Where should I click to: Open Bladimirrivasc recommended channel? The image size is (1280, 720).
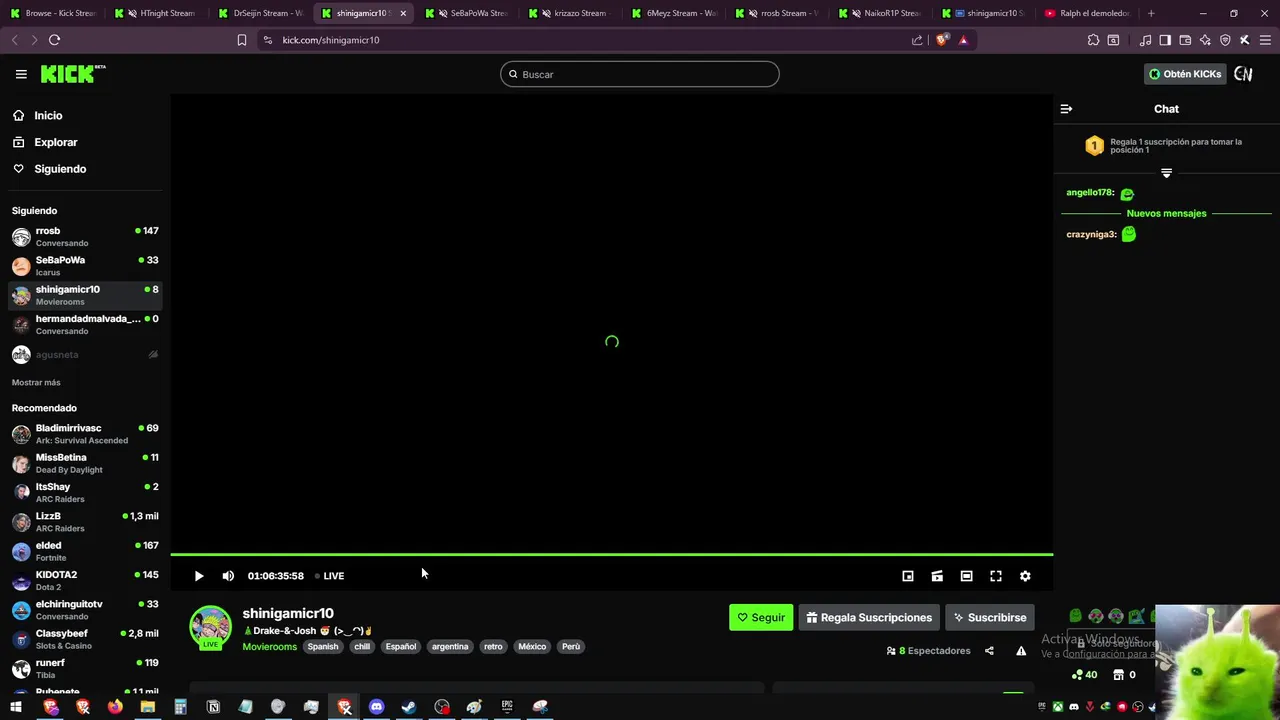tap(85, 434)
